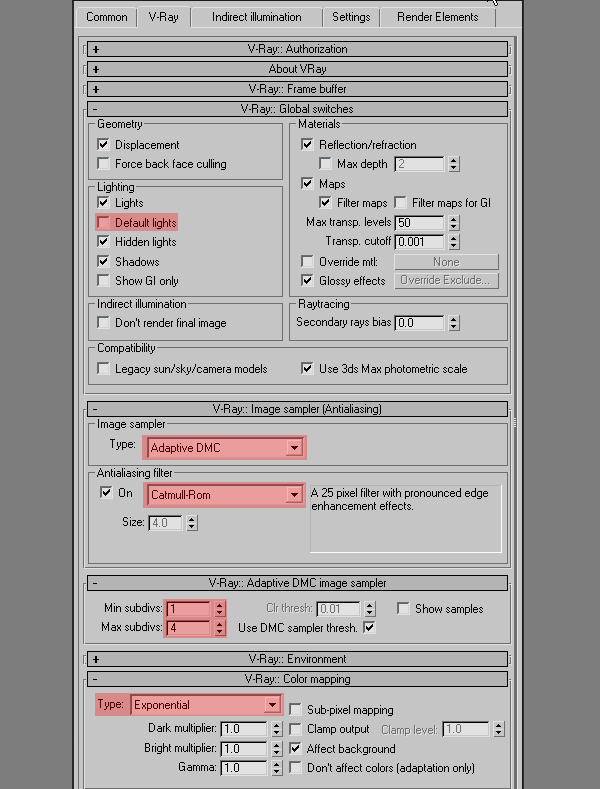Viewport: 600px width, 789px height.
Task: Disable the Displacement checkbox
Action: pyautogui.click(x=104, y=145)
